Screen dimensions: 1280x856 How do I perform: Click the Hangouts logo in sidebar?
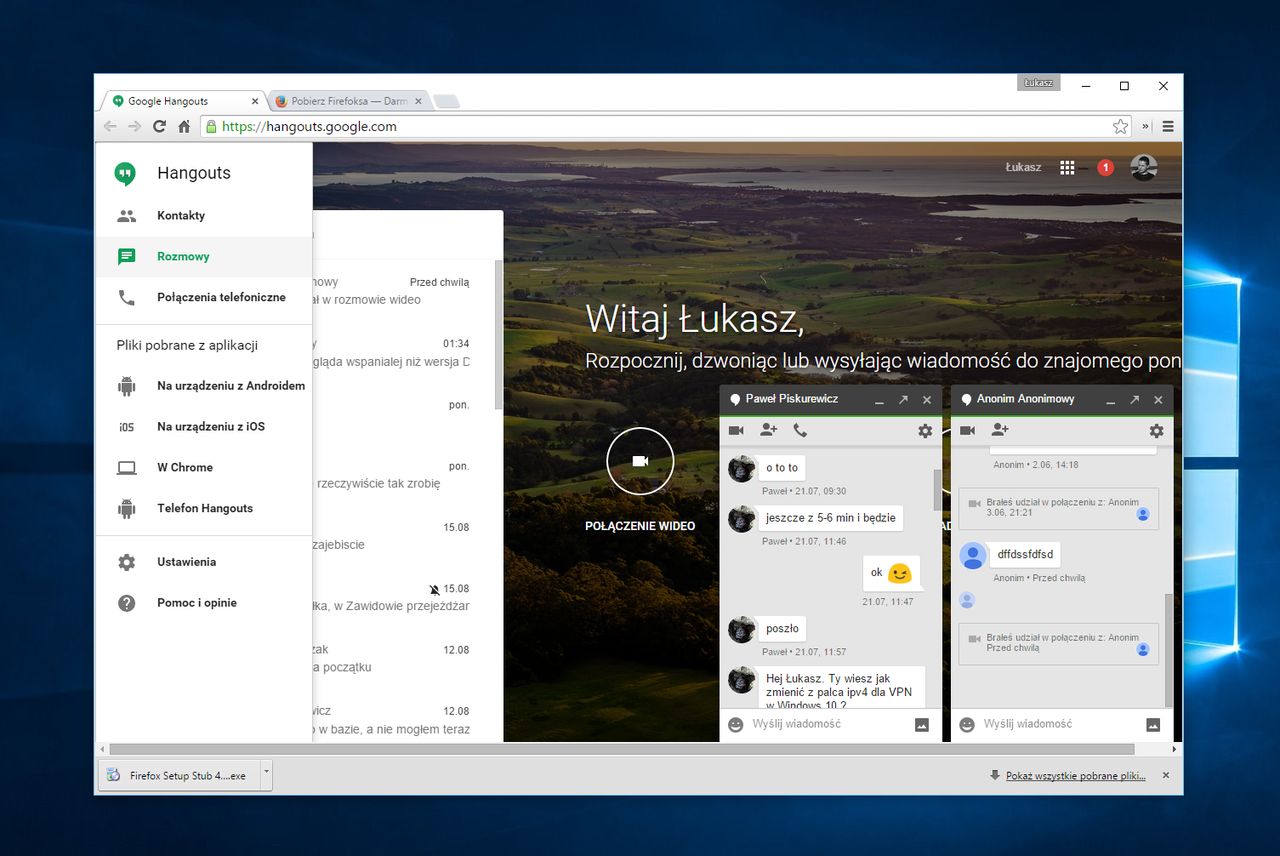(x=125, y=173)
